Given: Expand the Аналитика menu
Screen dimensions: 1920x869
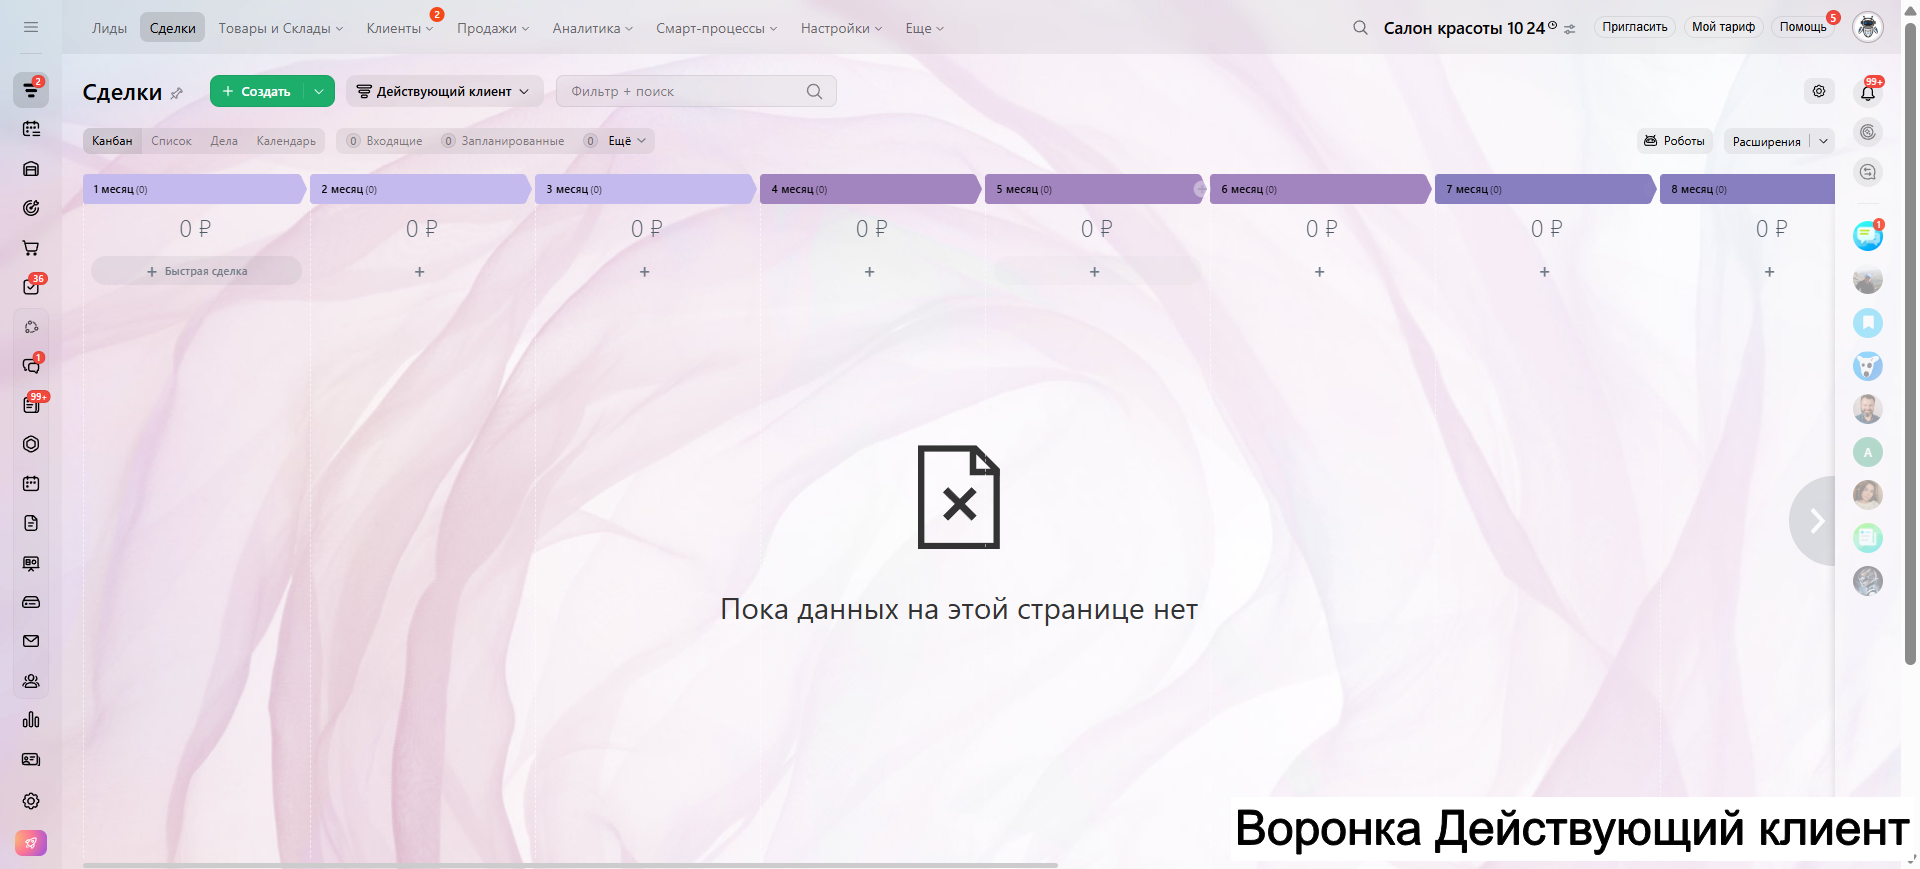Looking at the screenshot, I should coord(593,28).
